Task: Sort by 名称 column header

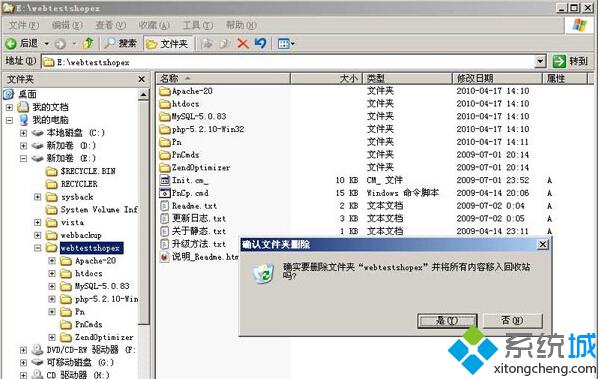Action: [x=223, y=79]
